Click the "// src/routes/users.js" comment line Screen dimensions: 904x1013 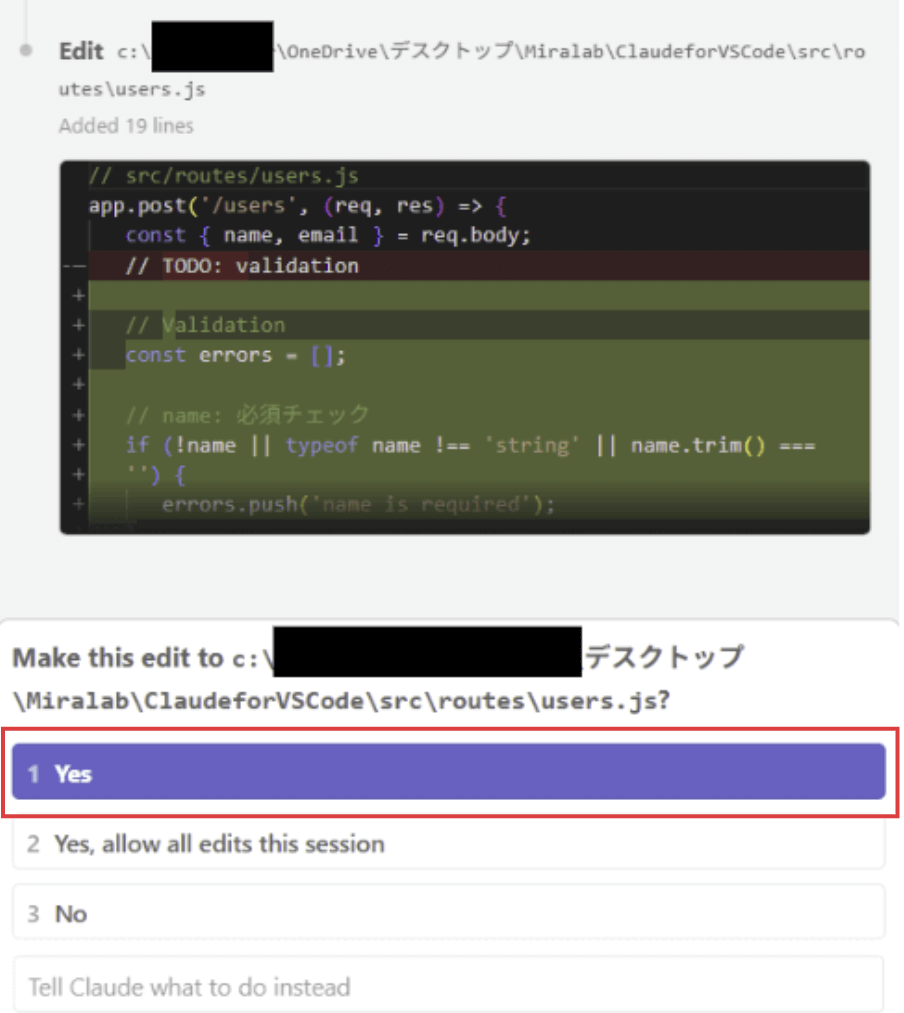pyautogui.click(x=223, y=176)
